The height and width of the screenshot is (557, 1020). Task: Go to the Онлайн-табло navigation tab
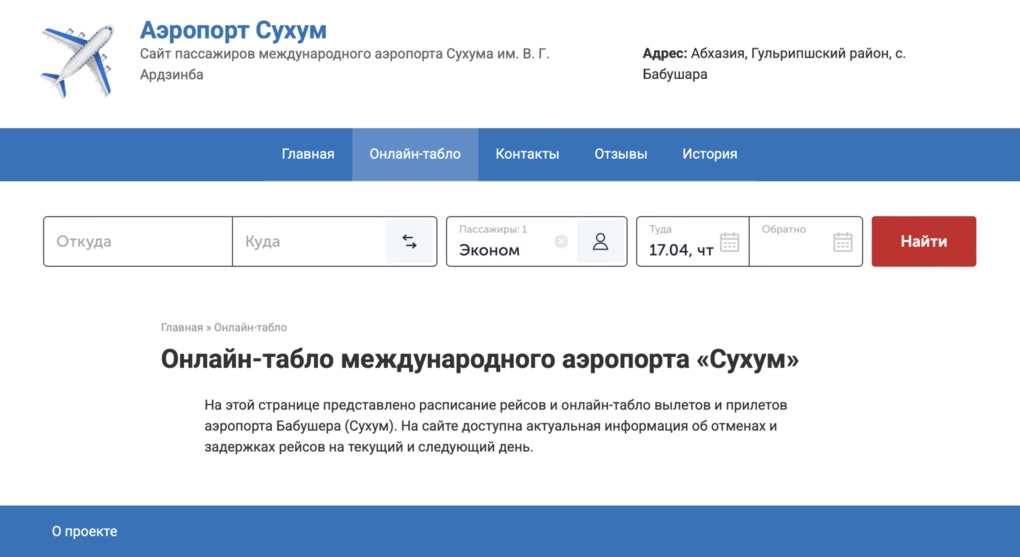[415, 154]
